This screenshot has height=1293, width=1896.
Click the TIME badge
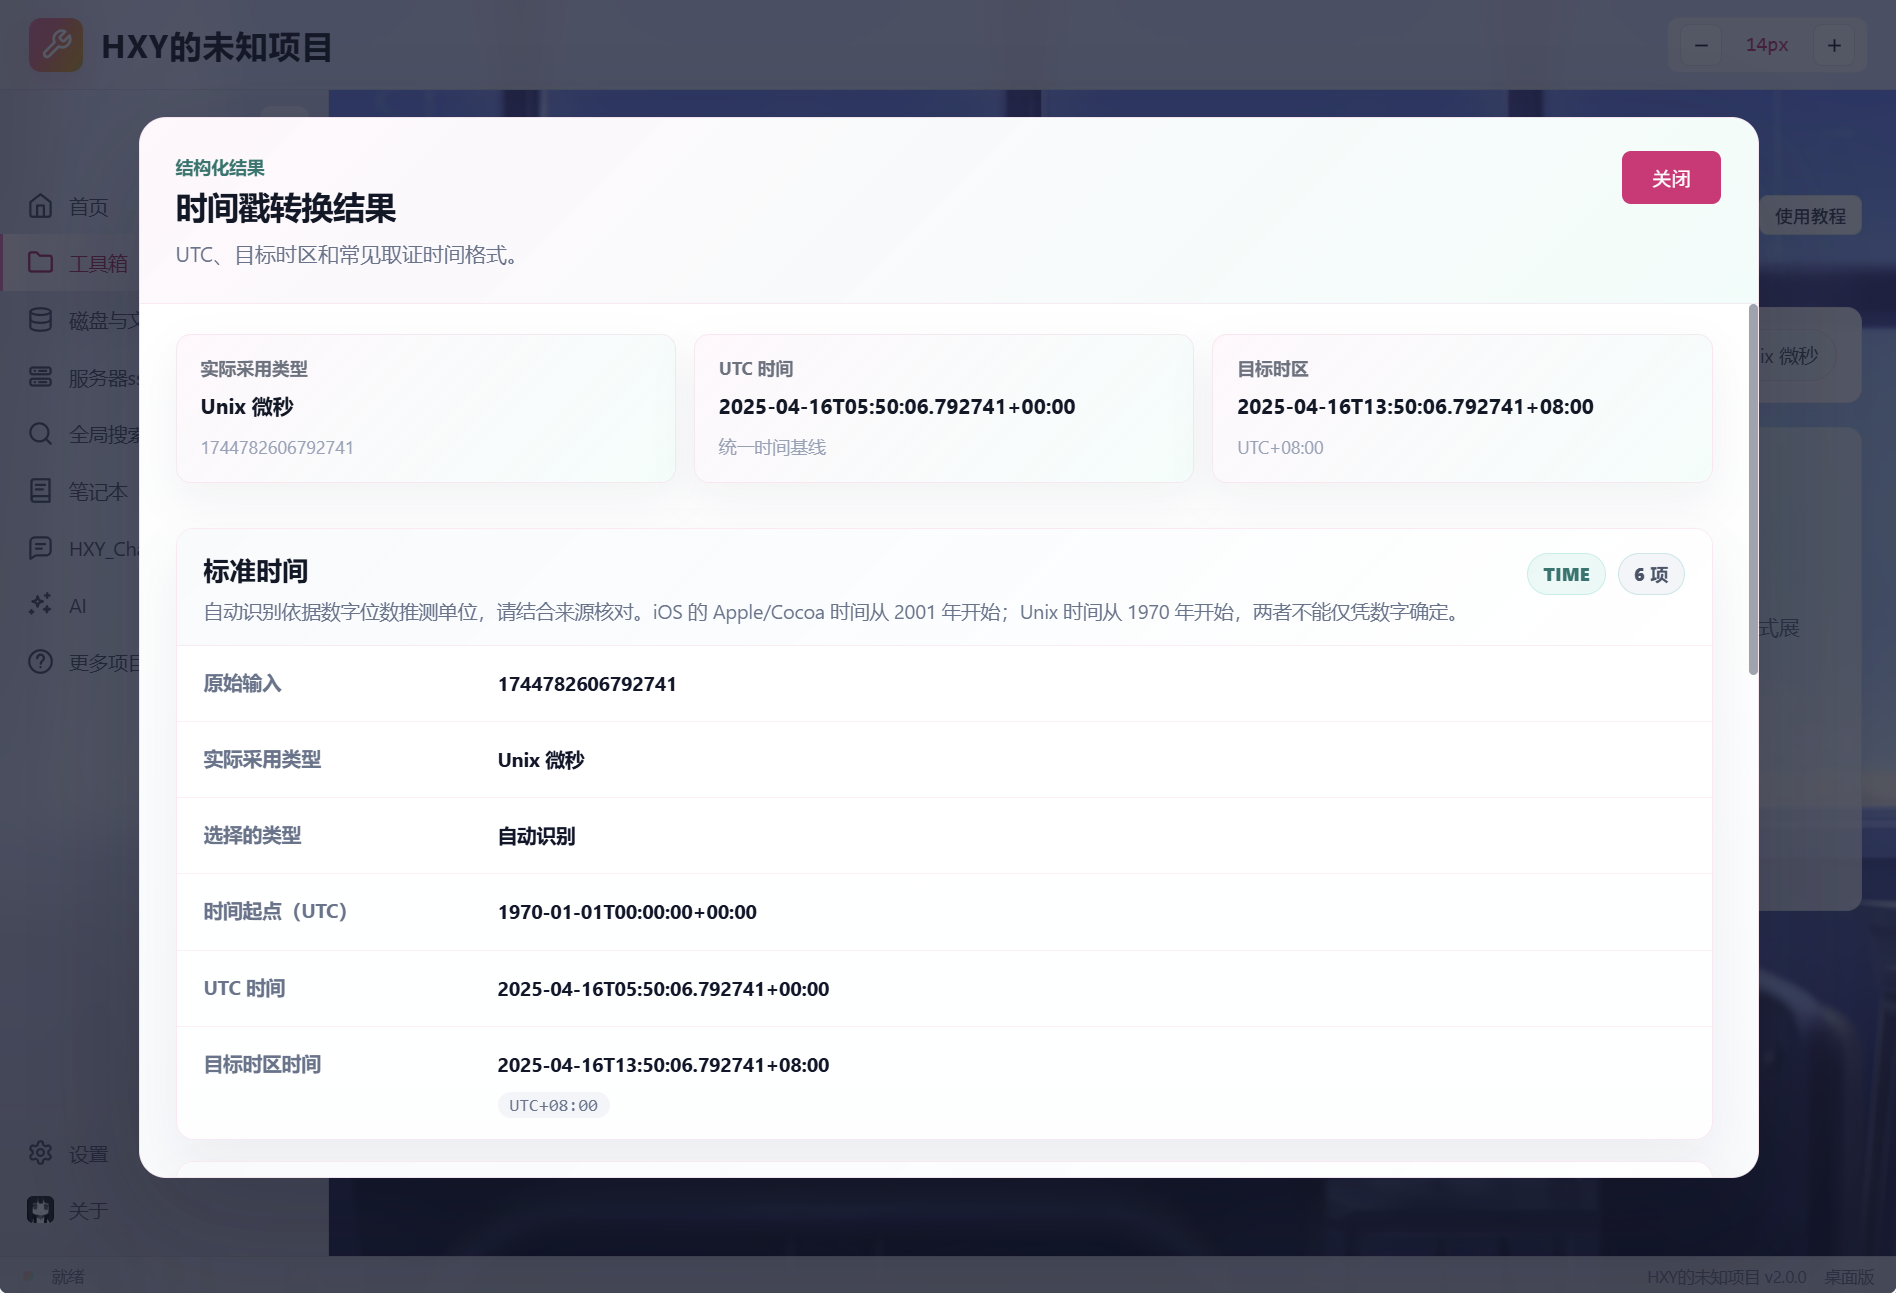click(1566, 574)
